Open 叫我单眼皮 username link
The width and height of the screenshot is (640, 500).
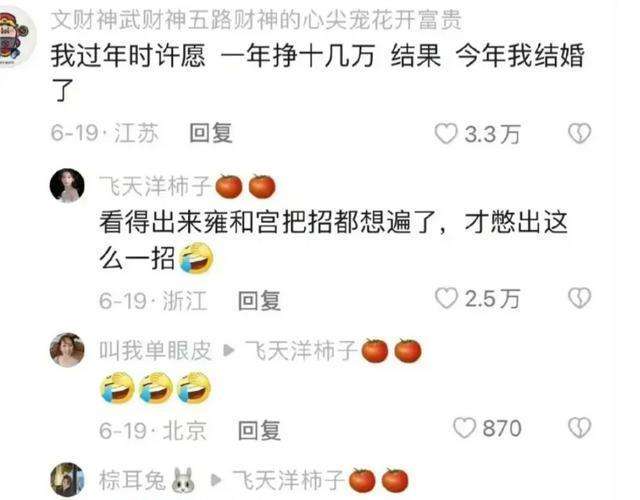click(x=155, y=351)
